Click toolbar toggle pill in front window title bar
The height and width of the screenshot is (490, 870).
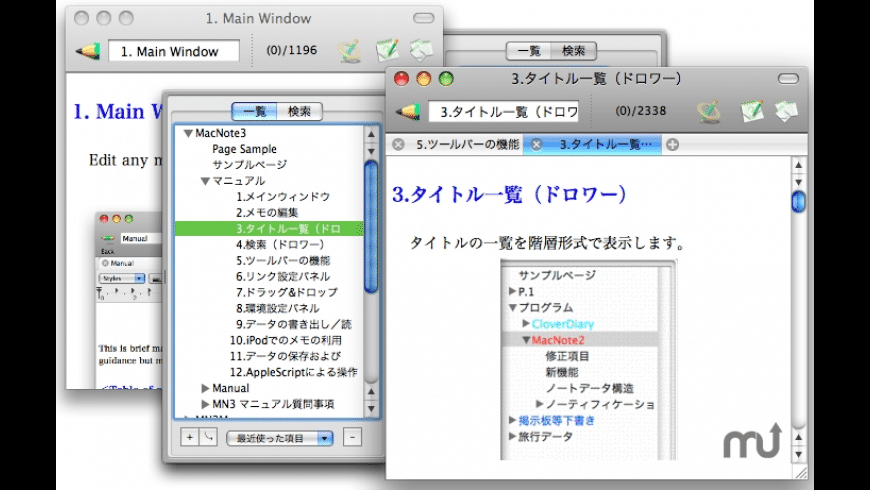(x=788, y=79)
